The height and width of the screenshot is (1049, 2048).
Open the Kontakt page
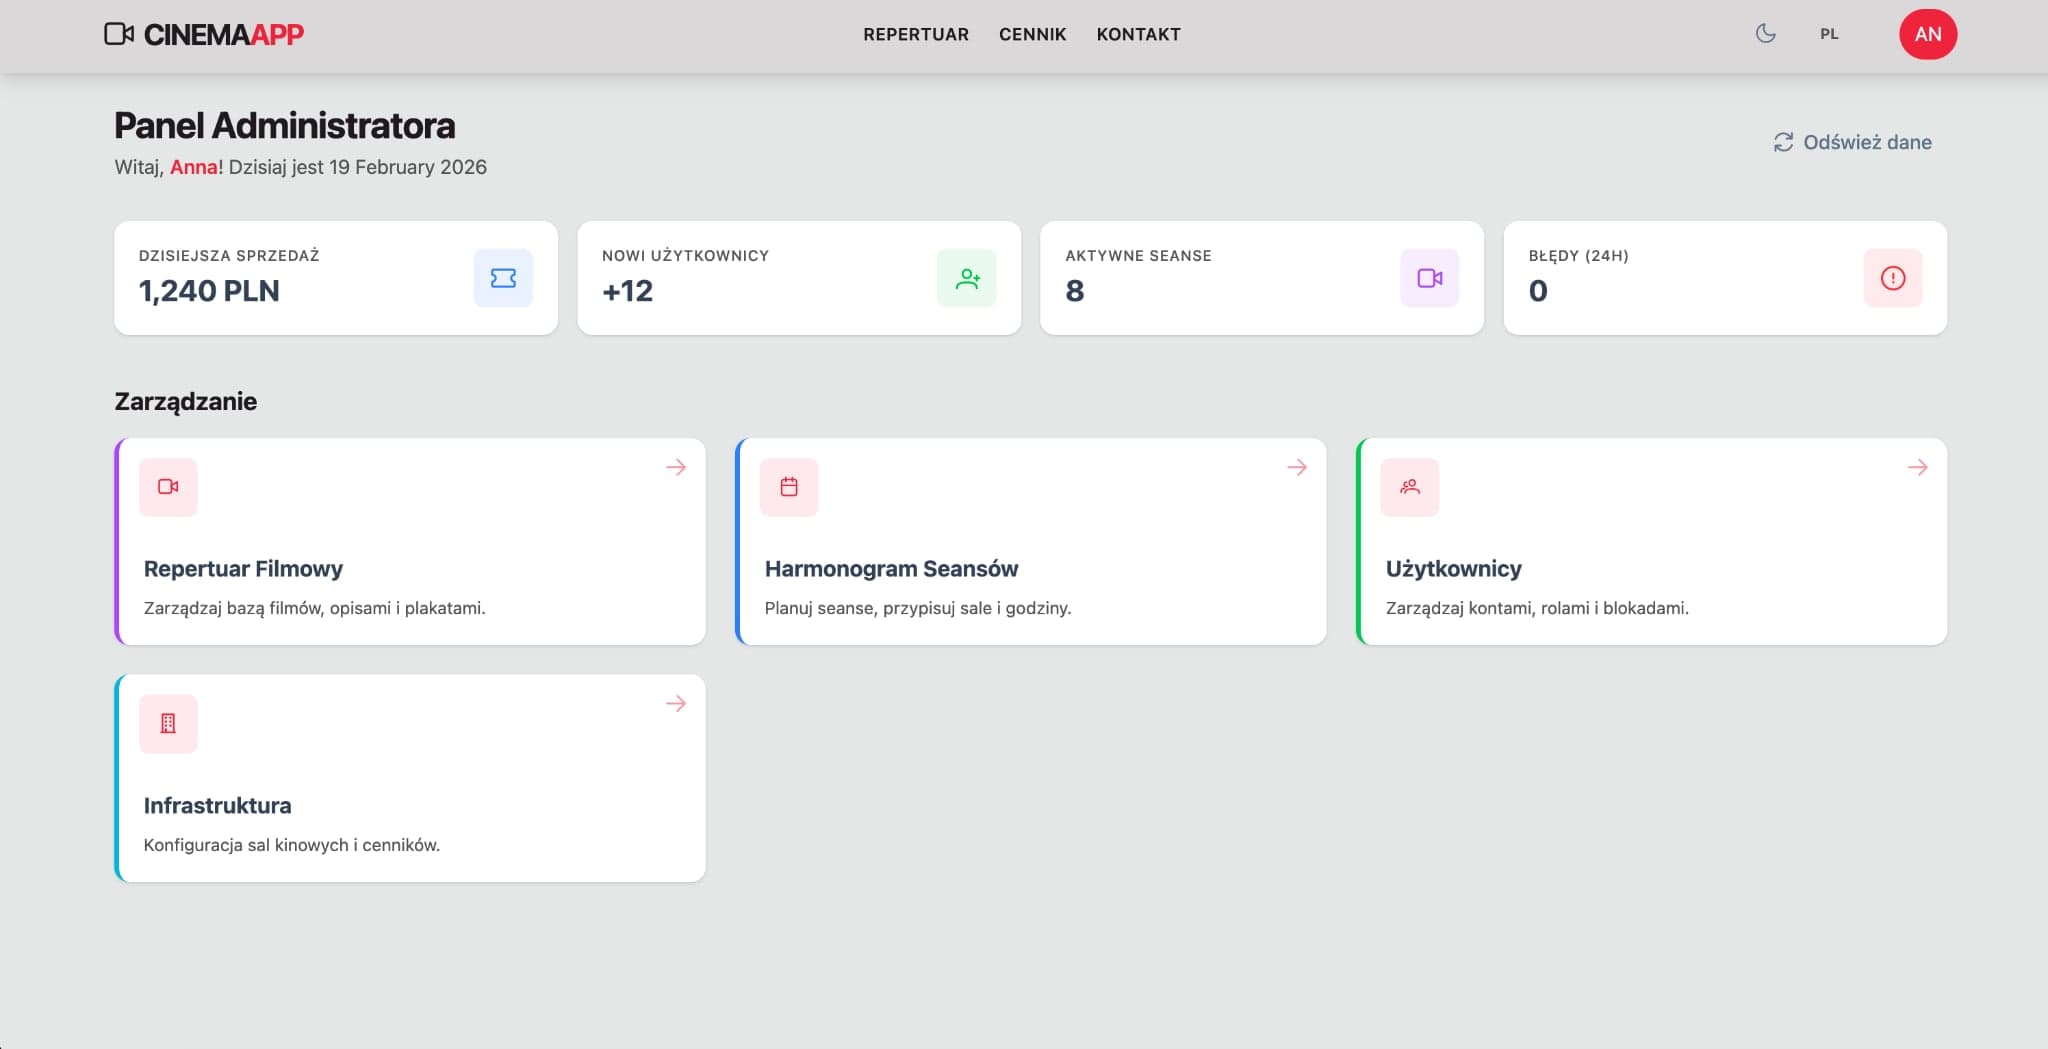pos(1138,34)
